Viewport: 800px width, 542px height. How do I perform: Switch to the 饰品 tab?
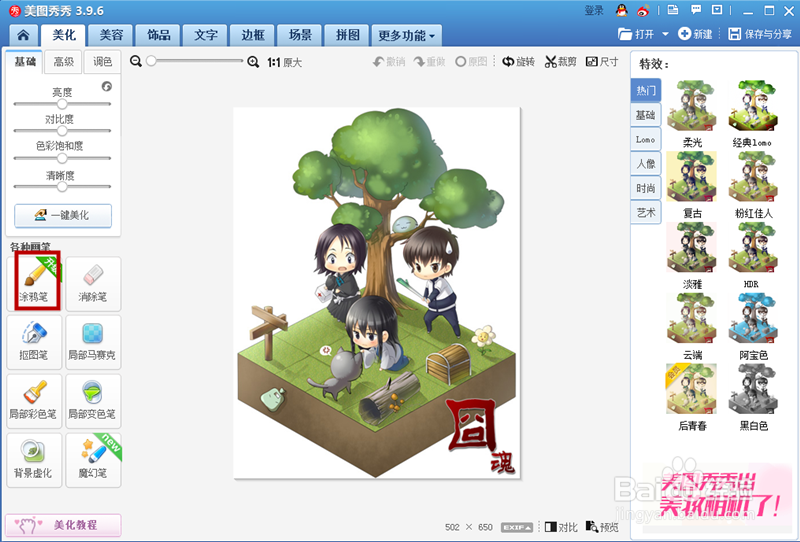click(159, 35)
